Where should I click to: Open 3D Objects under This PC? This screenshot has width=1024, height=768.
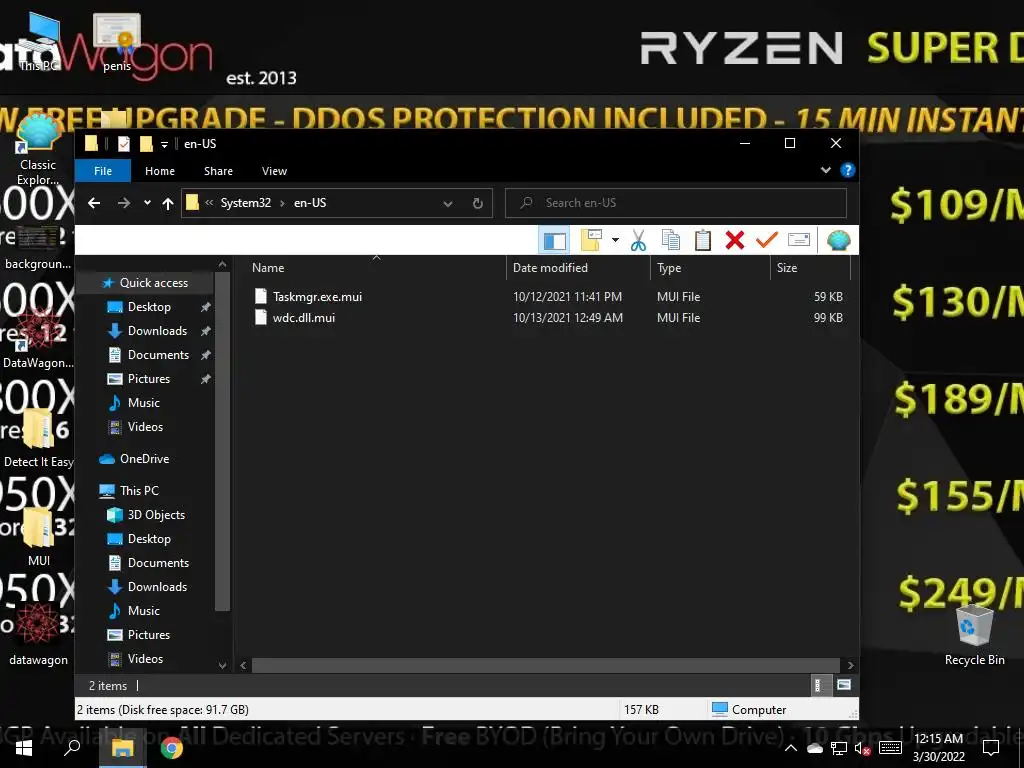point(156,515)
